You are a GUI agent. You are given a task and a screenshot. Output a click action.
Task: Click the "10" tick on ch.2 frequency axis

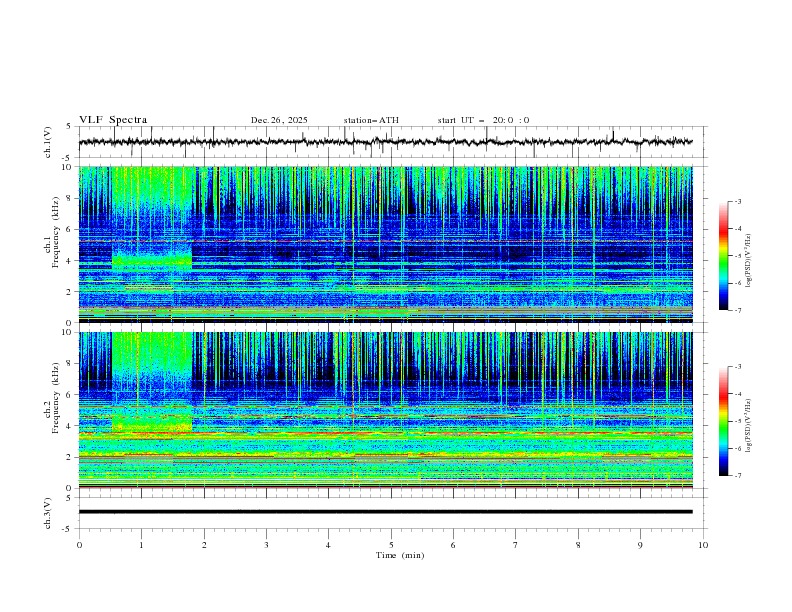(68, 332)
